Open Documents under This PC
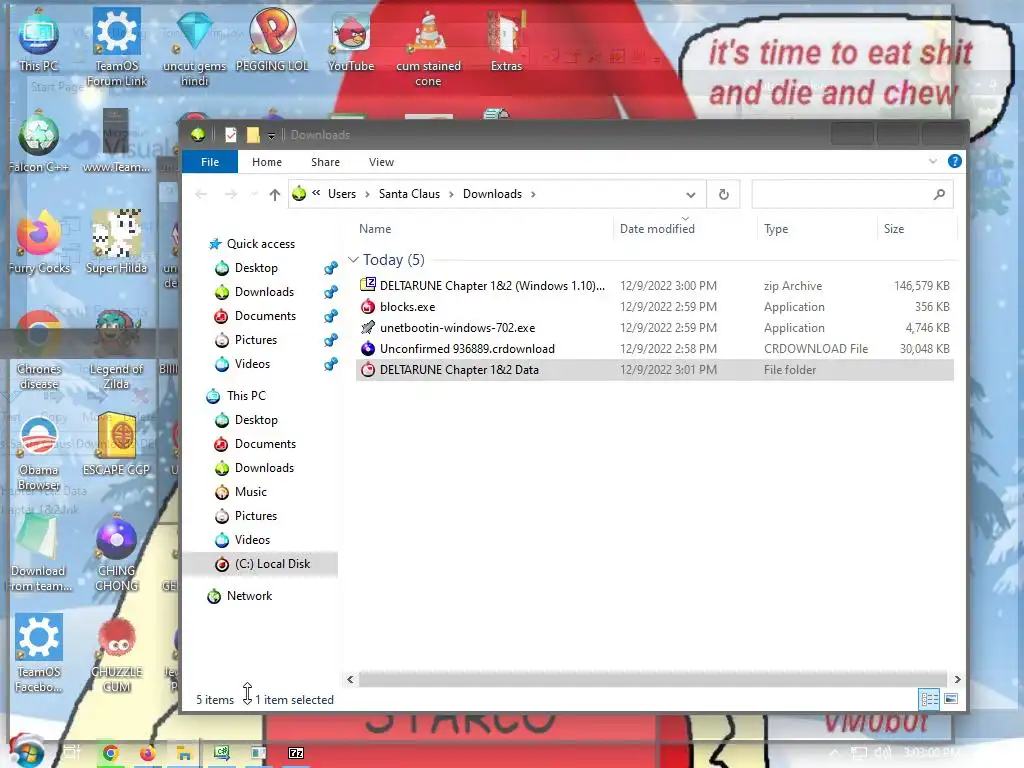Screen dimensions: 1024x768 [x=264, y=444]
